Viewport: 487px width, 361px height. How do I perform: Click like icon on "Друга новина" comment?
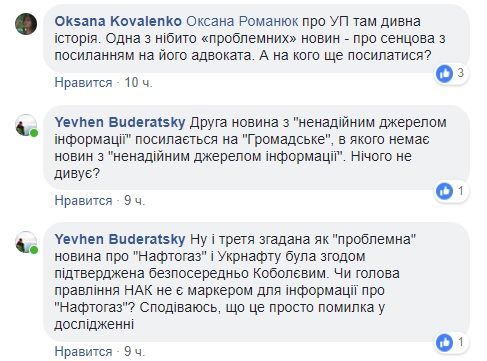click(x=444, y=191)
